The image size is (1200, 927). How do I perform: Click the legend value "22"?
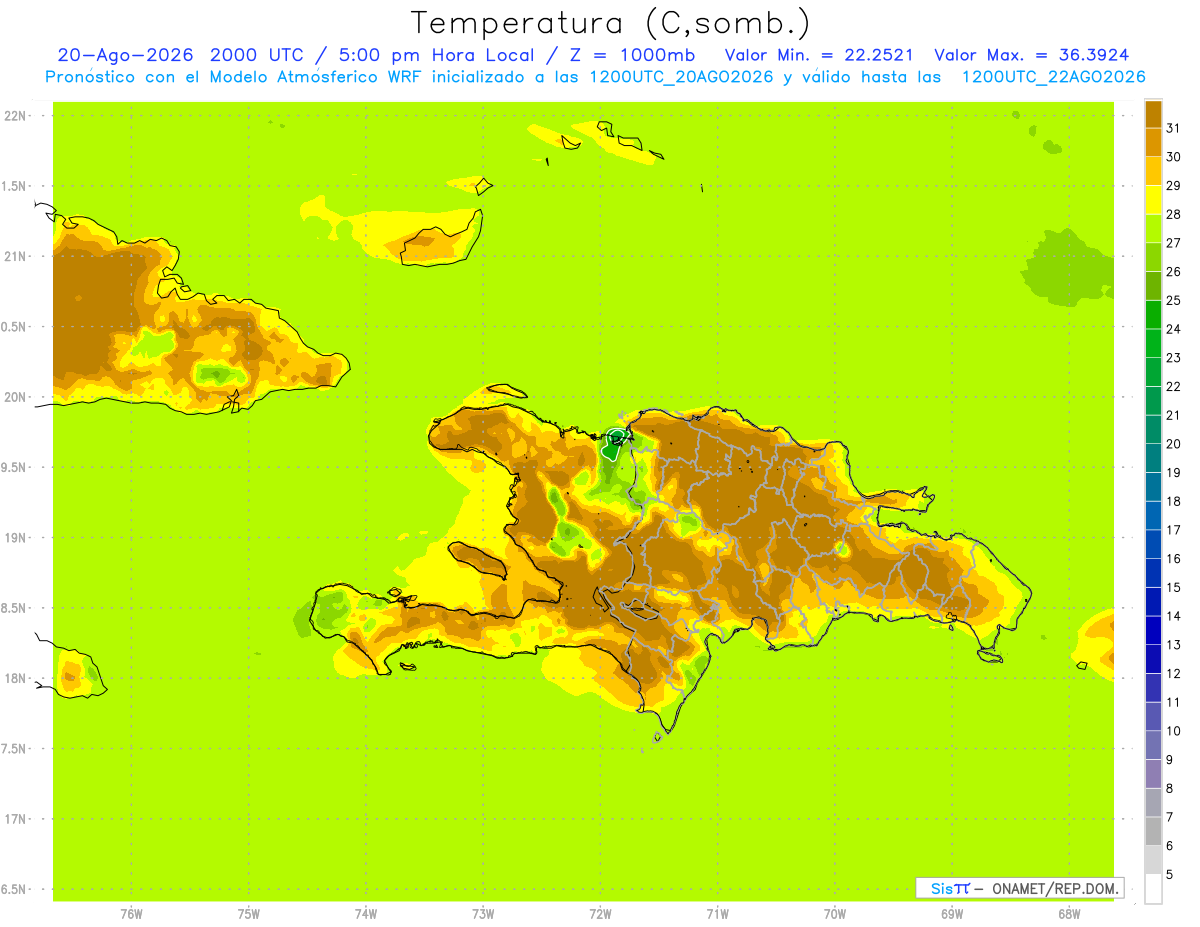pyautogui.click(x=1174, y=386)
